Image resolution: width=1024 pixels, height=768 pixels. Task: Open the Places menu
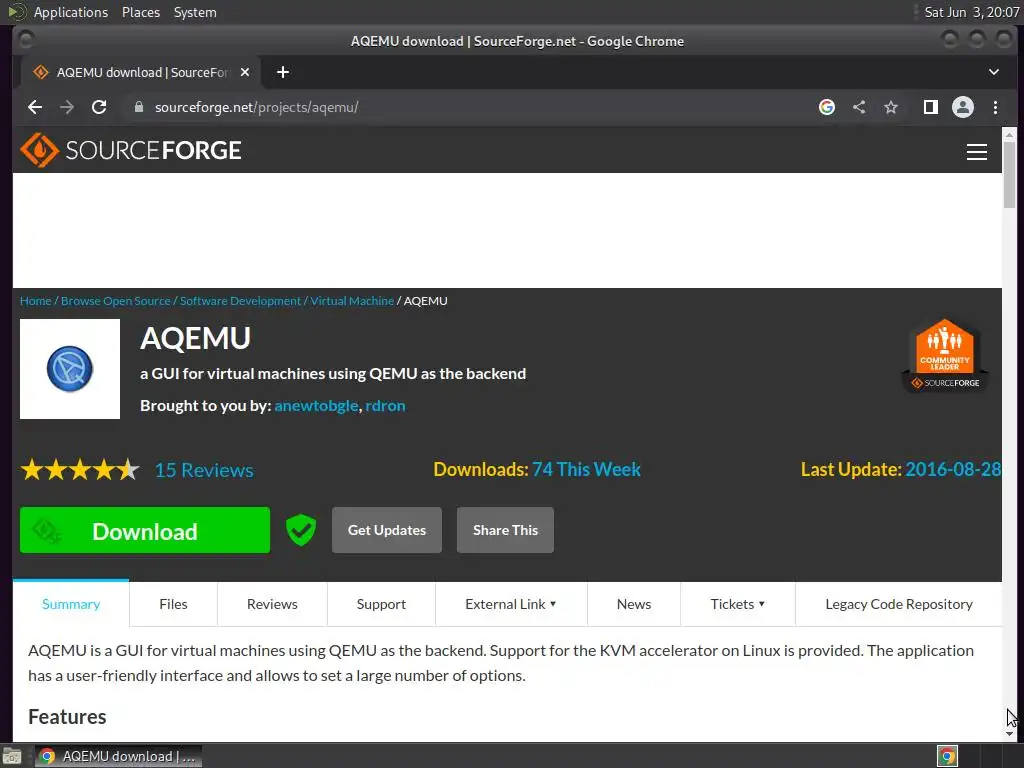(x=141, y=12)
